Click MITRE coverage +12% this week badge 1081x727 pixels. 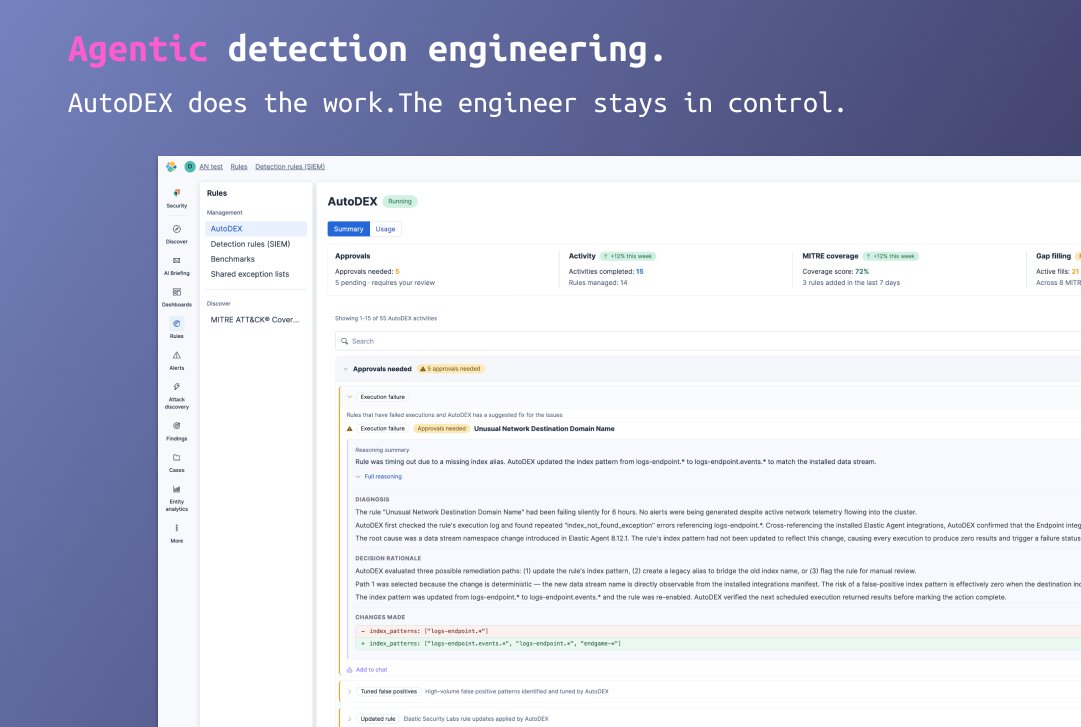point(891,256)
